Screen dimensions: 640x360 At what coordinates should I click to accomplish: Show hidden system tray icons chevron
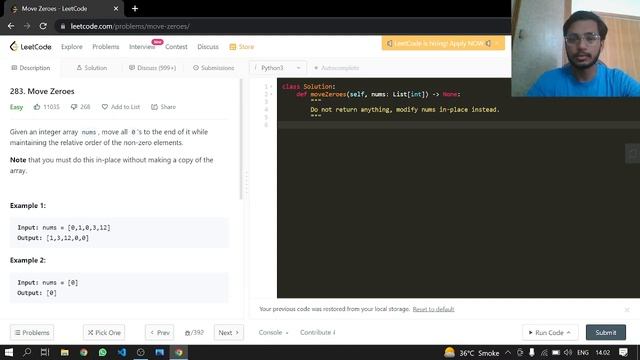tap(508, 352)
